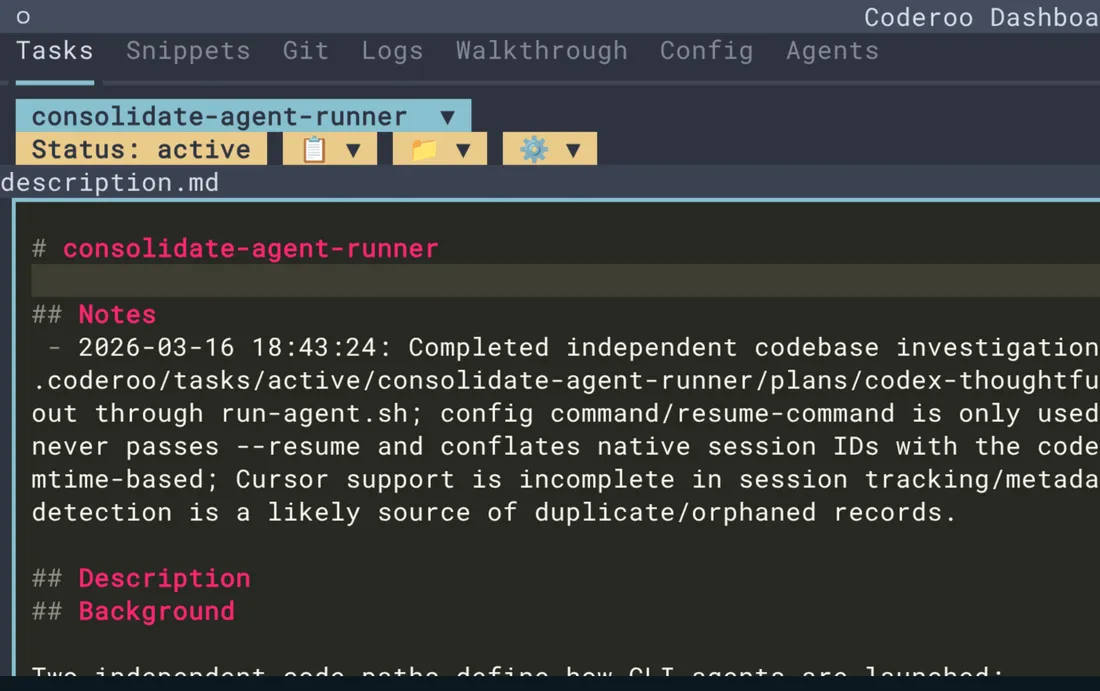Image resolution: width=1100 pixels, height=691 pixels.
Task: Place cursor in the highlighted empty editor line
Action: tap(565, 281)
